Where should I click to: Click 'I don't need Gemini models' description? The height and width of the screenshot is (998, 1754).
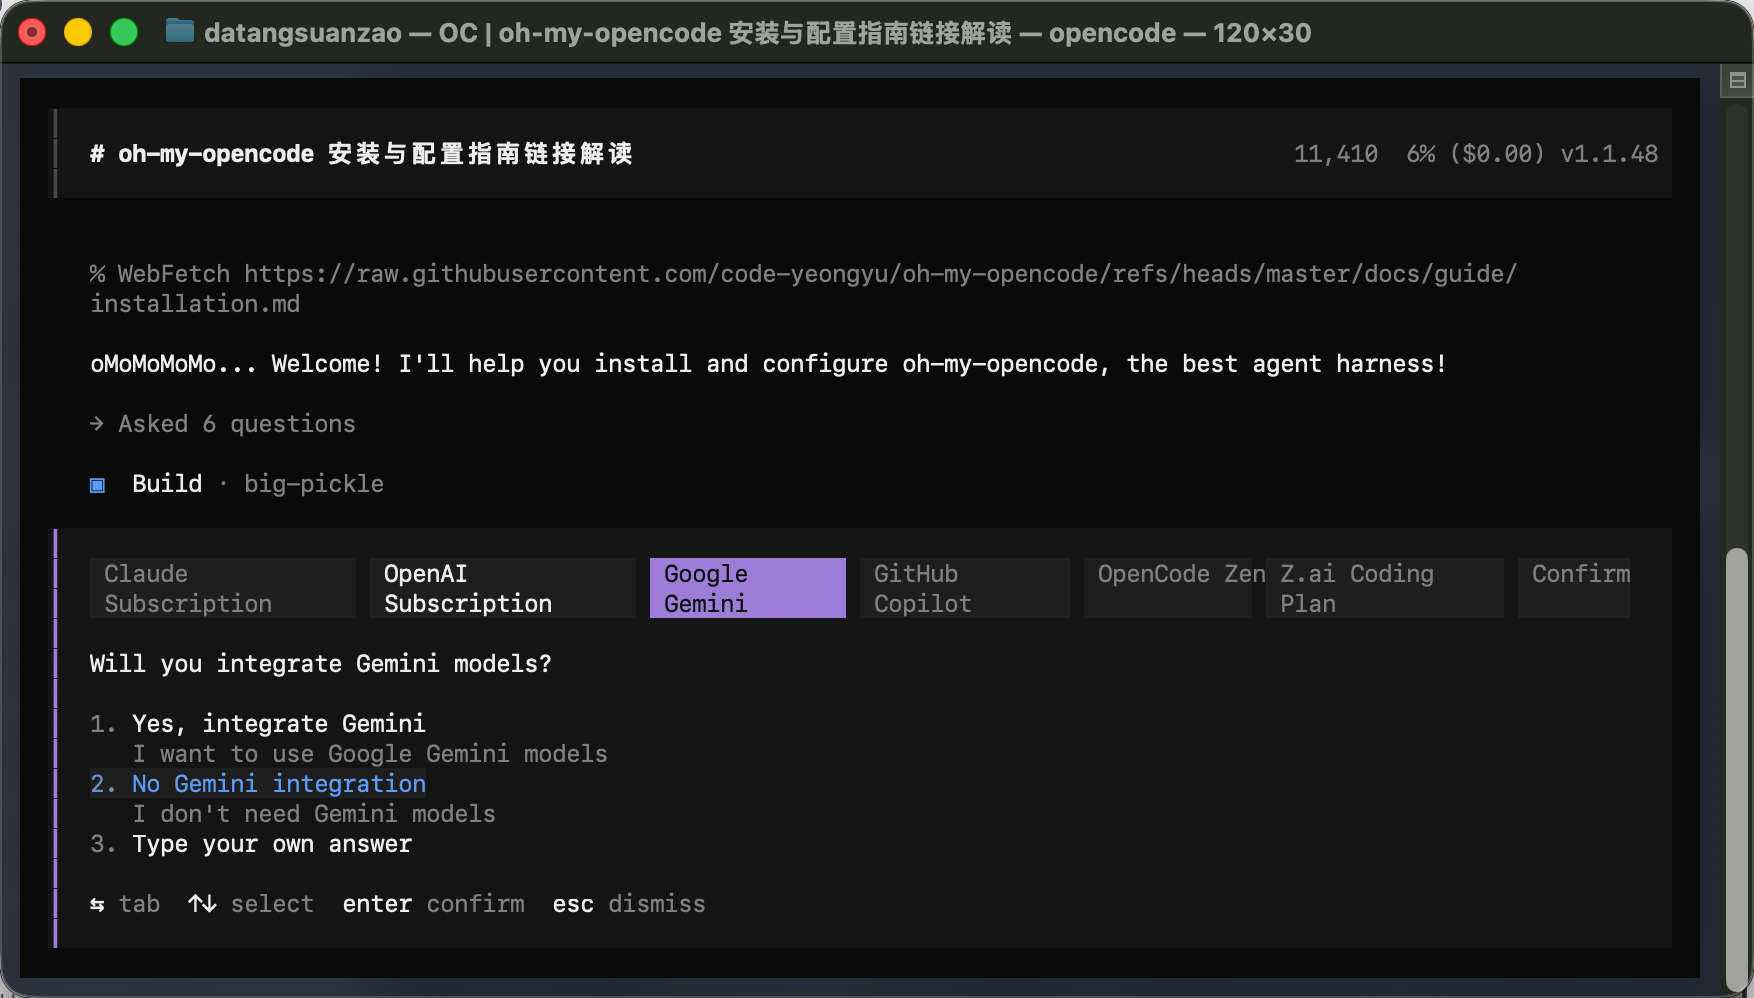click(314, 814)
